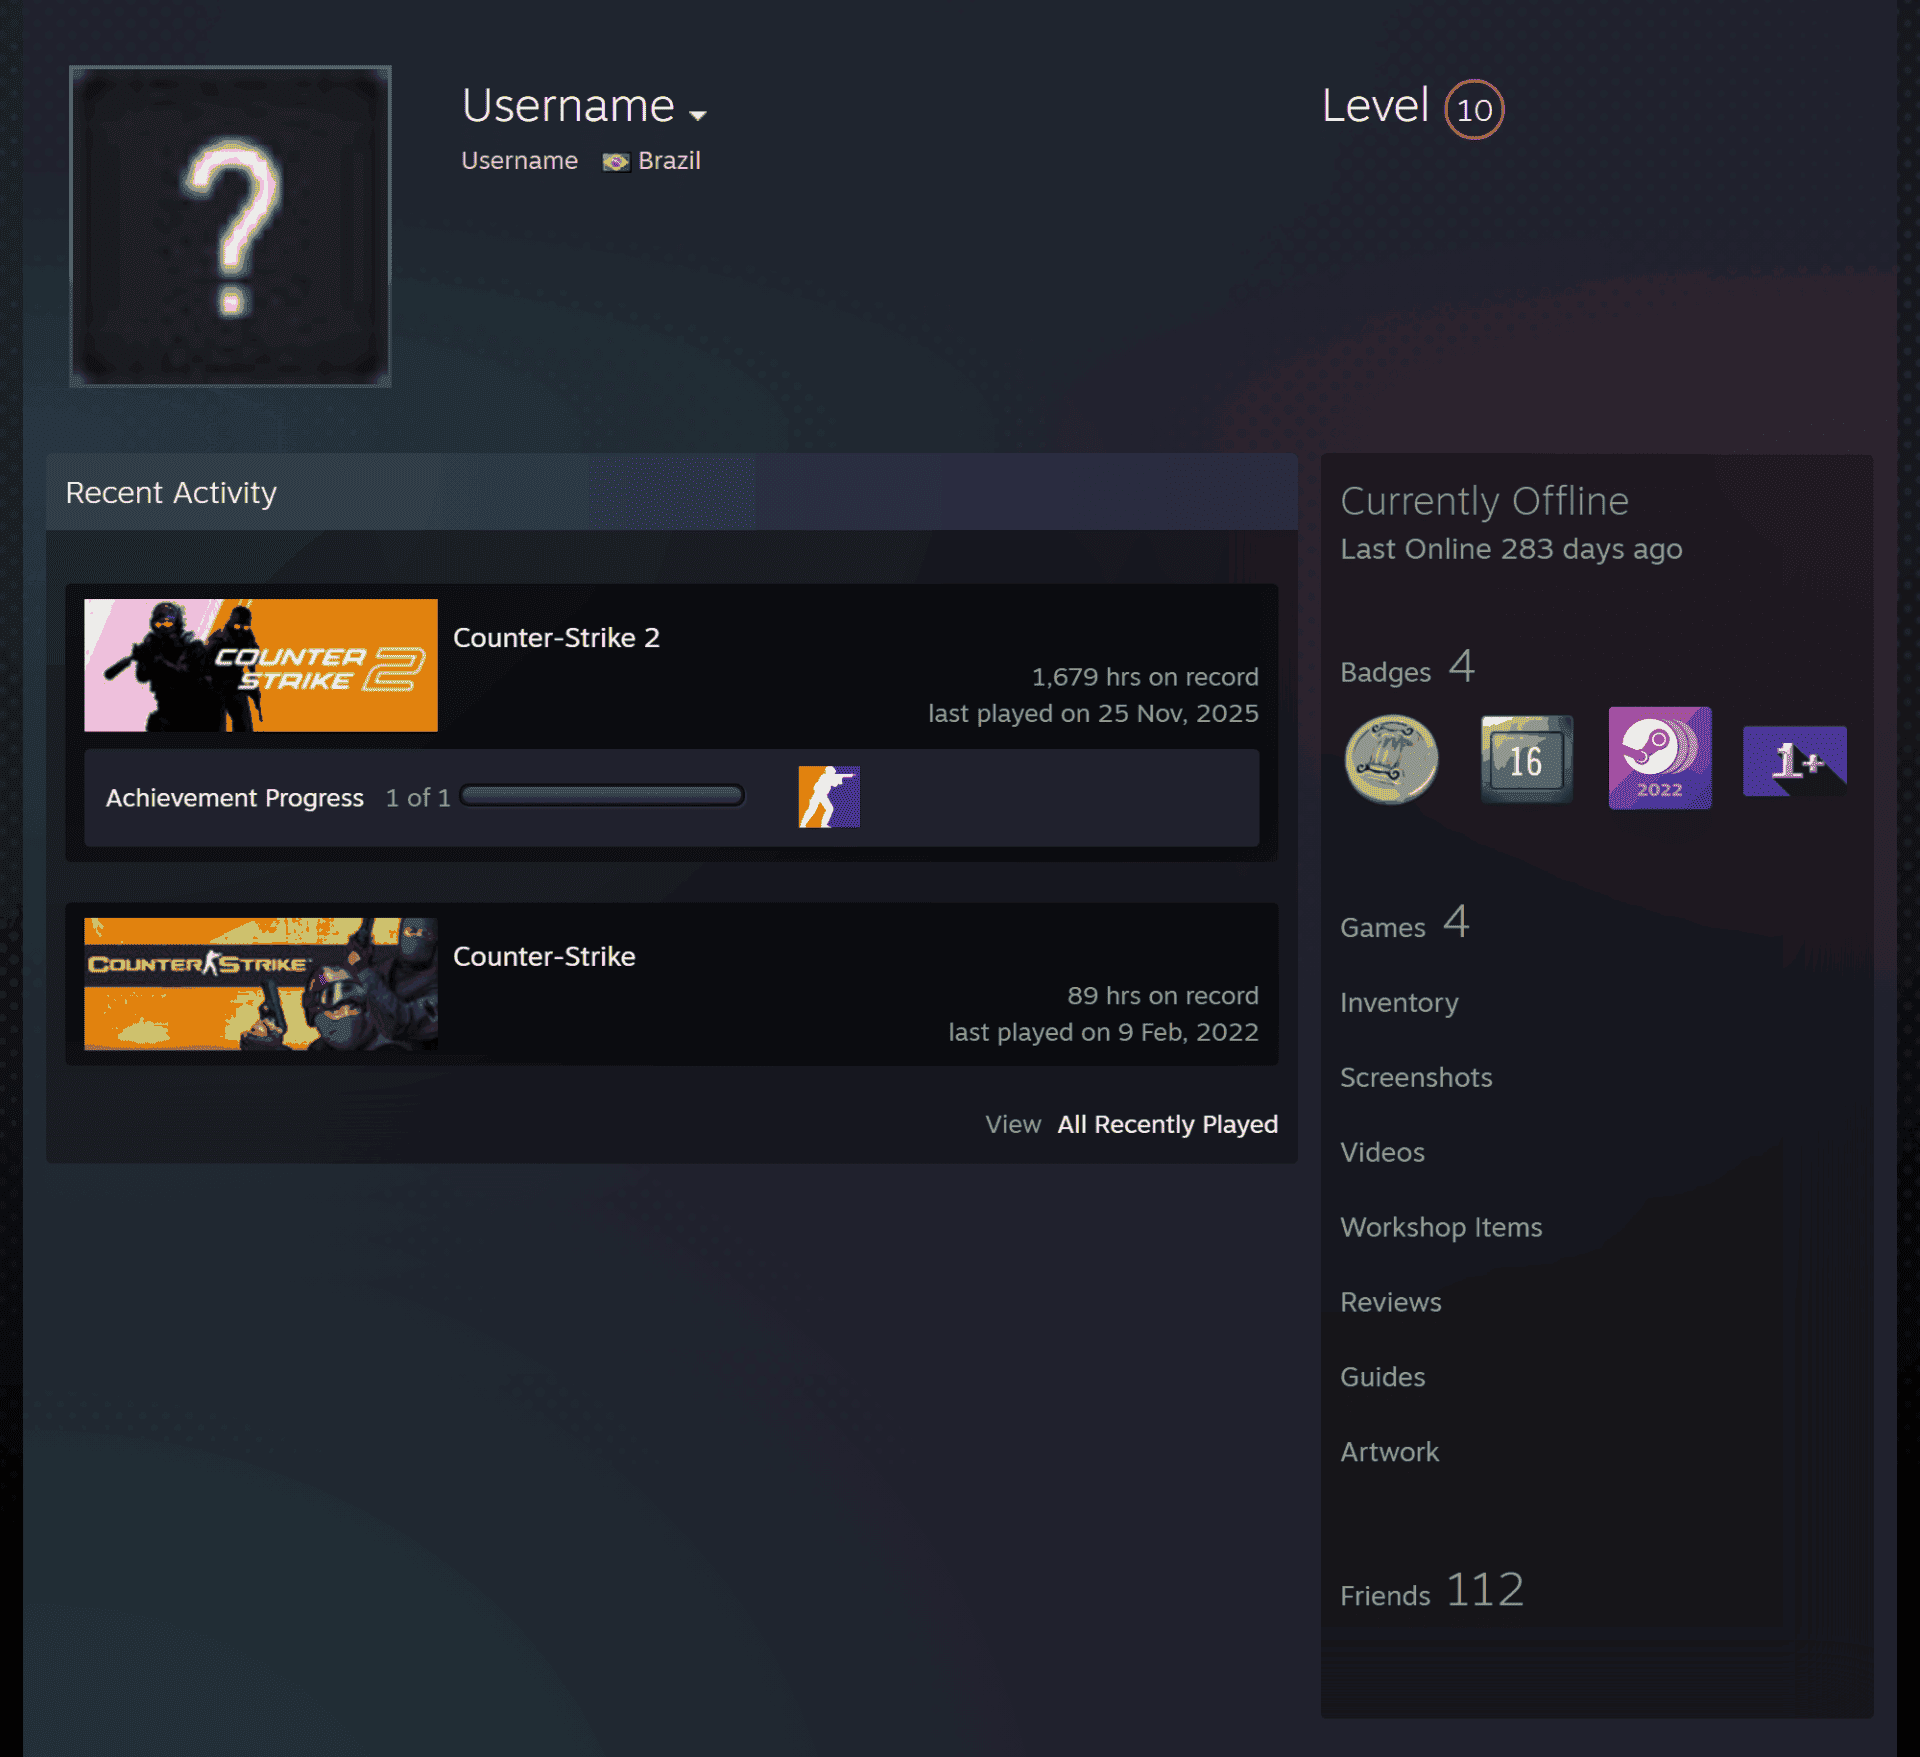1920x1757 pixels.
Task: Click the small Username real-name text
Action: 519,161
